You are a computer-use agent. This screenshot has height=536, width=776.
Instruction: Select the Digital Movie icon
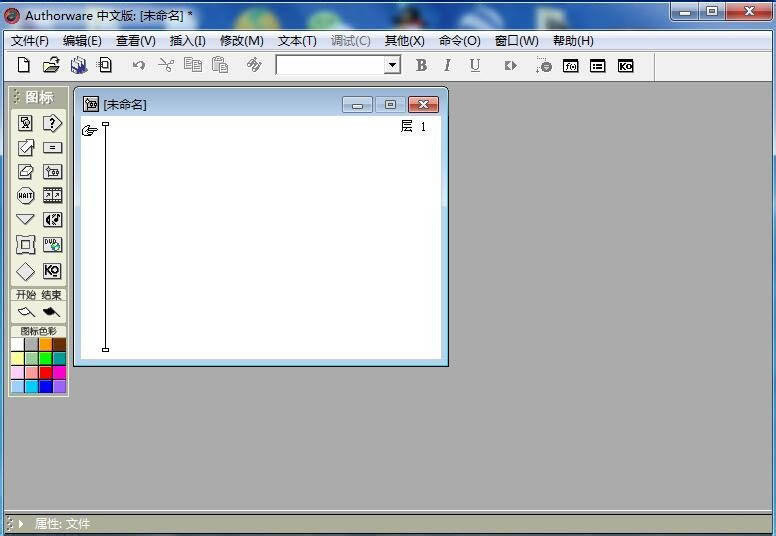52,196
